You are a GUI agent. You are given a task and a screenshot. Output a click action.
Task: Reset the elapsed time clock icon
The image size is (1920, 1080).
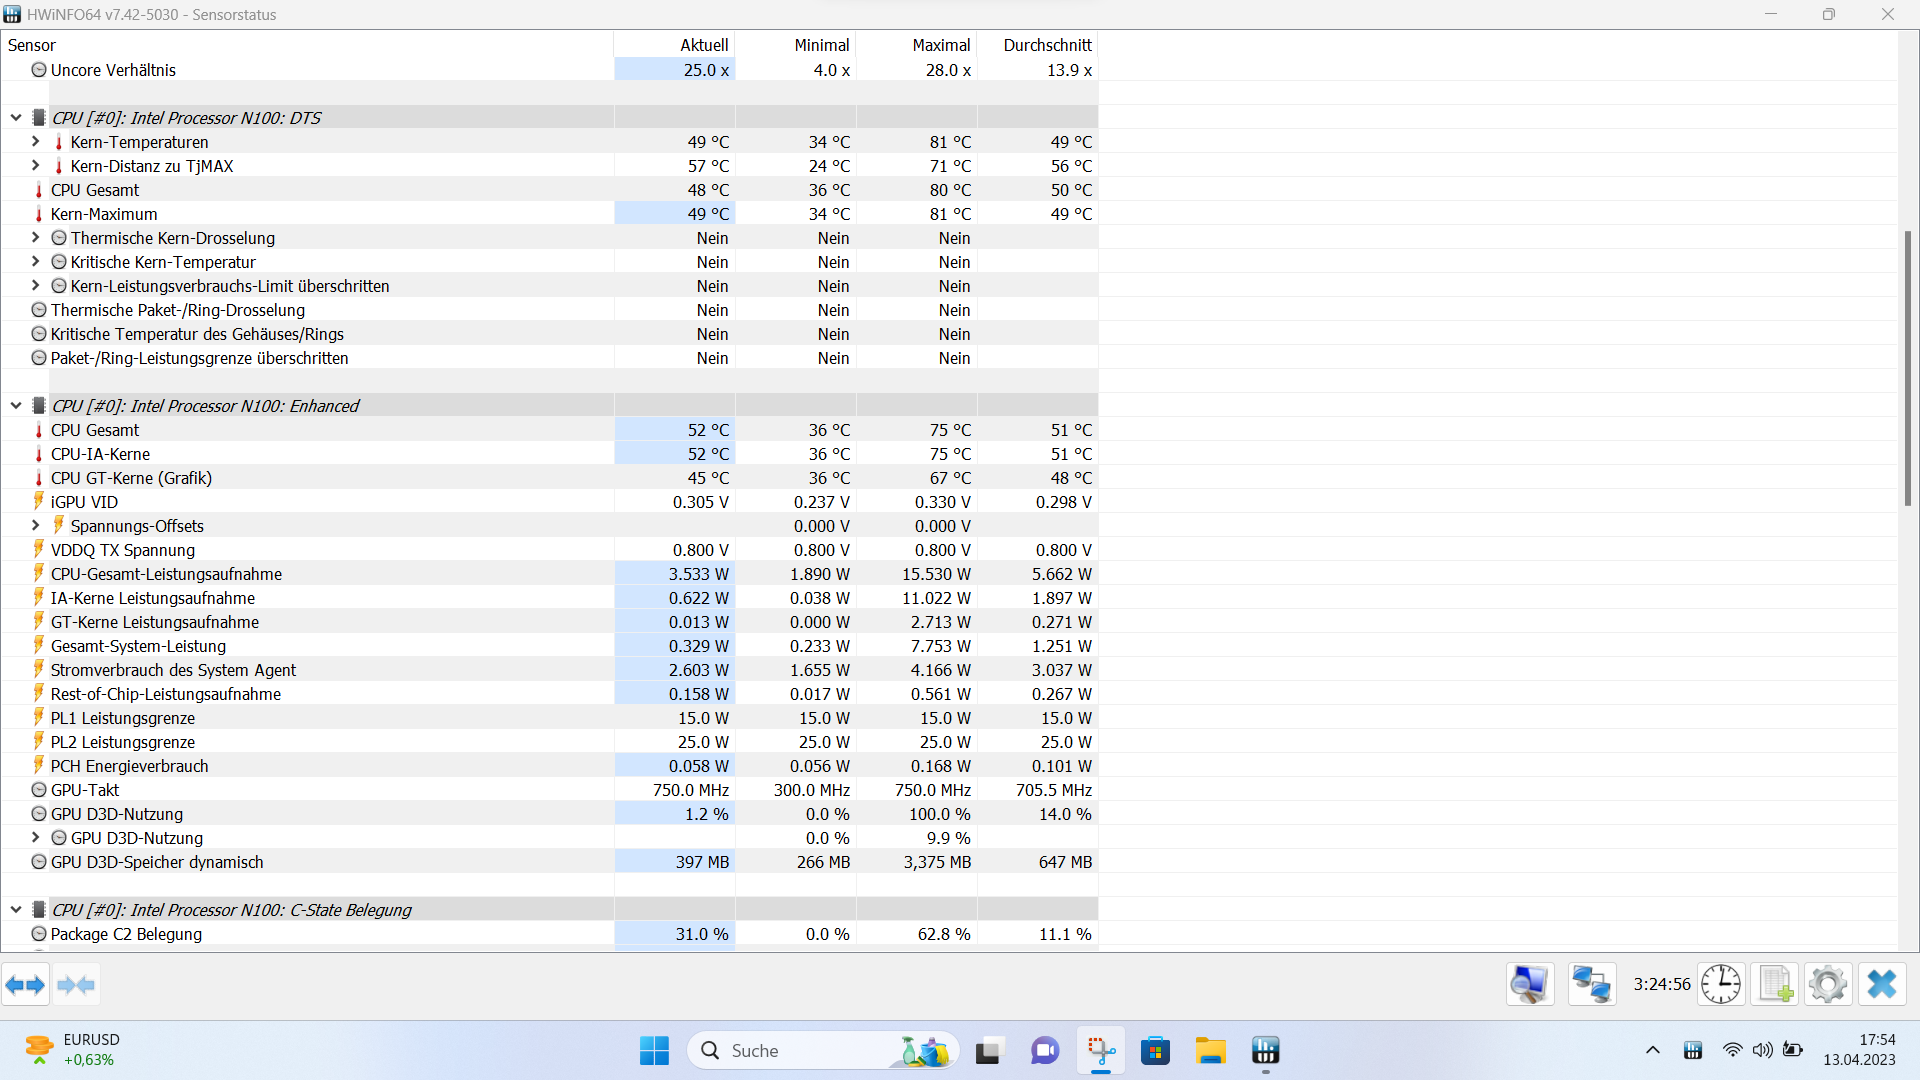[x=1721, y=985]
